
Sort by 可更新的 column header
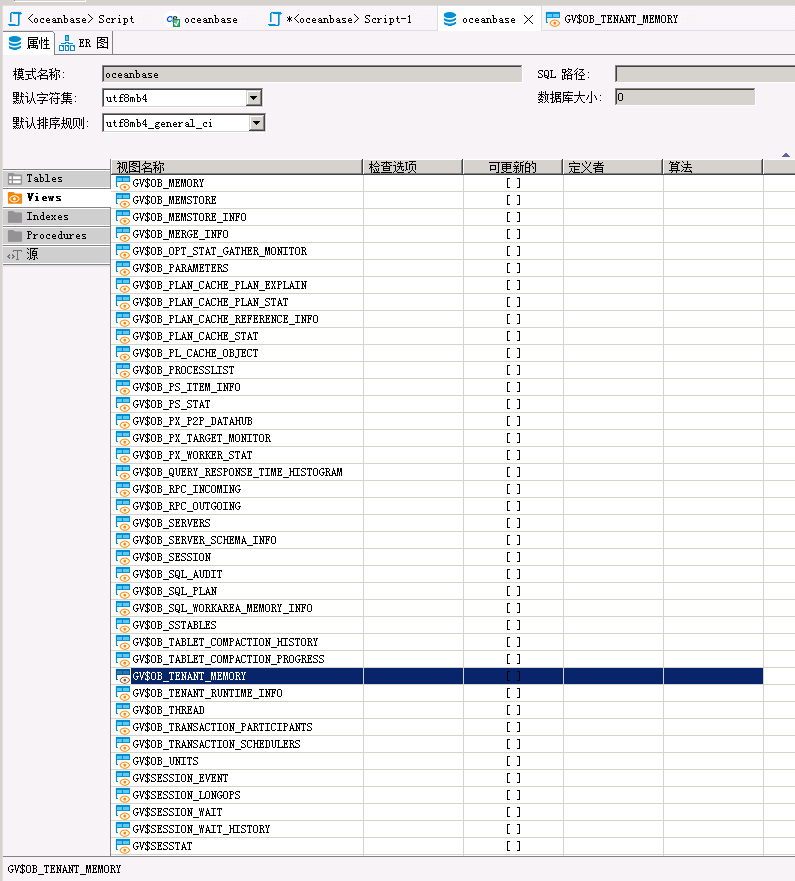coord(513,167)
